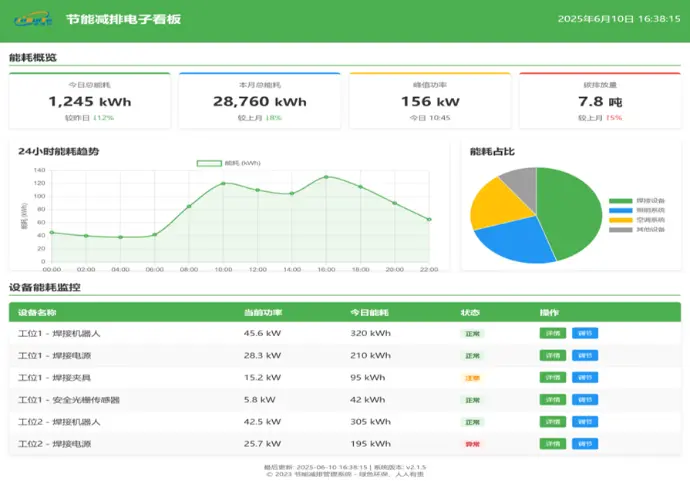The width and height of the screenshot is (690, 481).
Task: Select the 本月总能耗 summary card
Action: click(260, 100)
